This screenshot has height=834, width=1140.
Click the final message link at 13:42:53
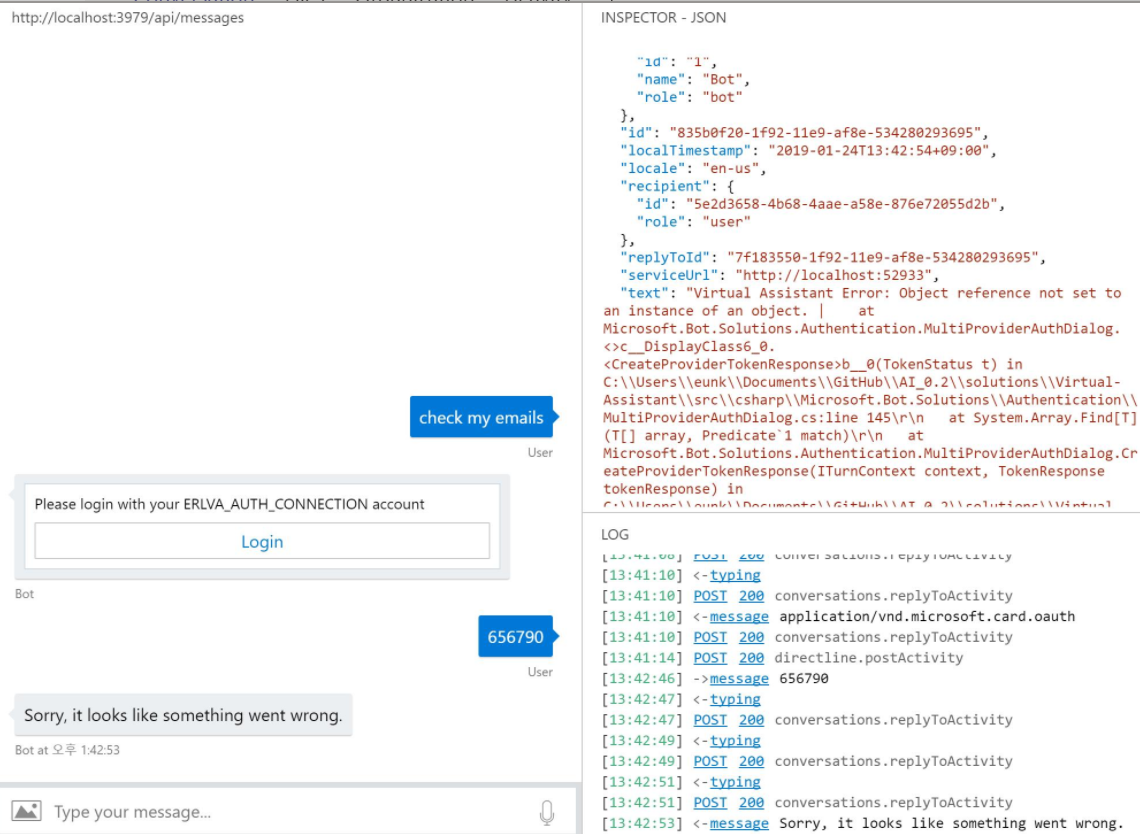pyautogui.click(x=739, y=822)
